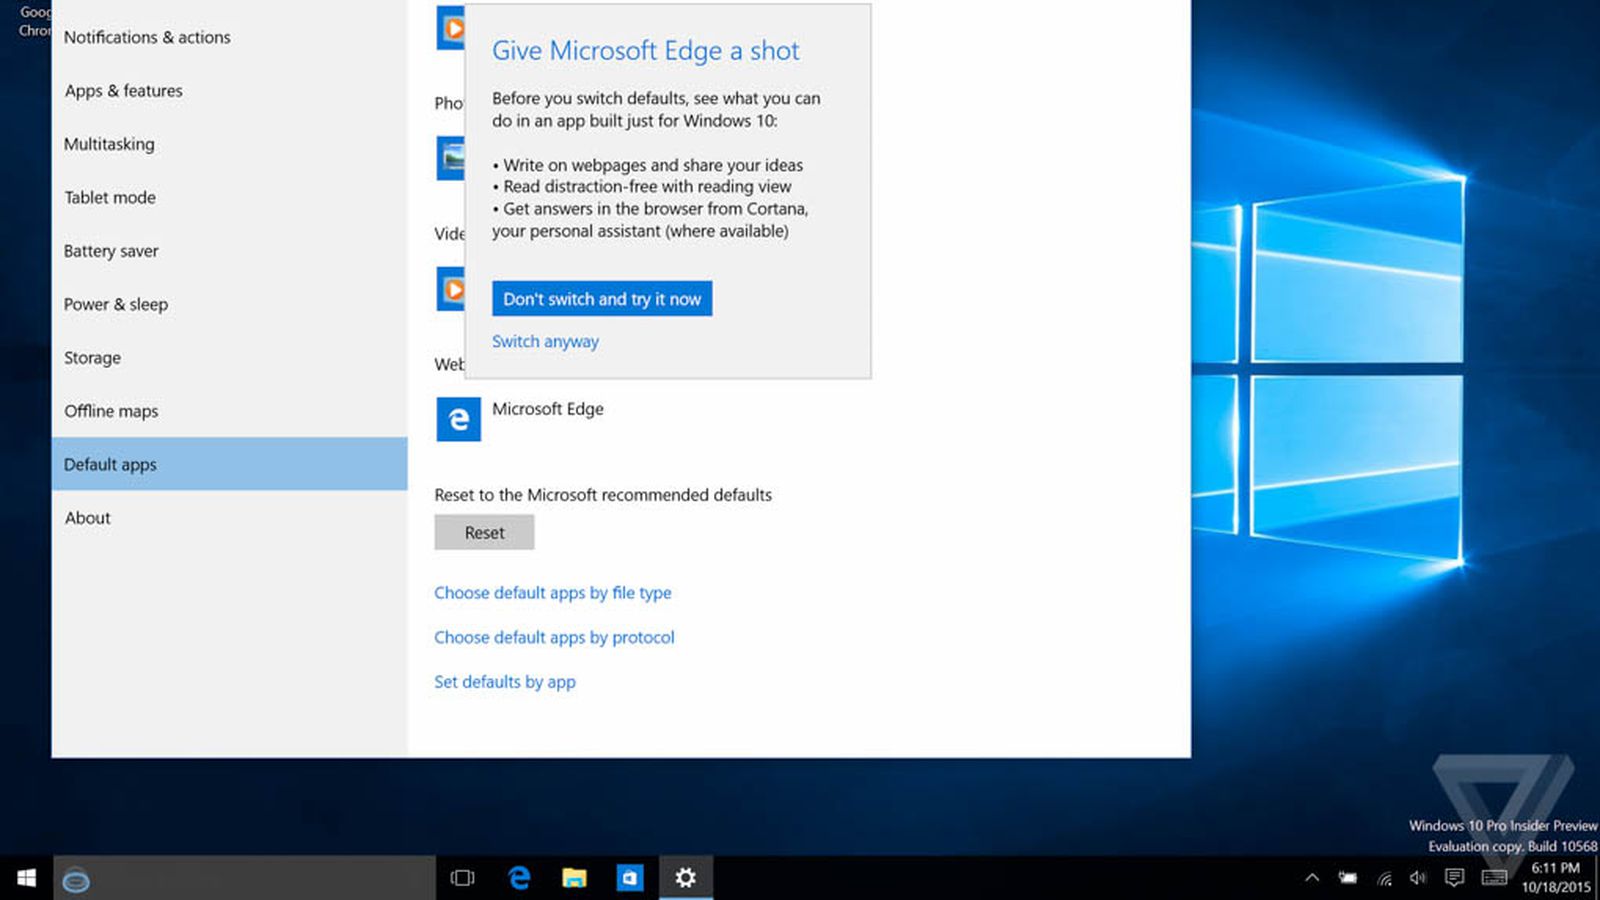The image size is (1600, 900).
Task: Click the Microsoft Edge web browser icon
Action: pos(458,419)
